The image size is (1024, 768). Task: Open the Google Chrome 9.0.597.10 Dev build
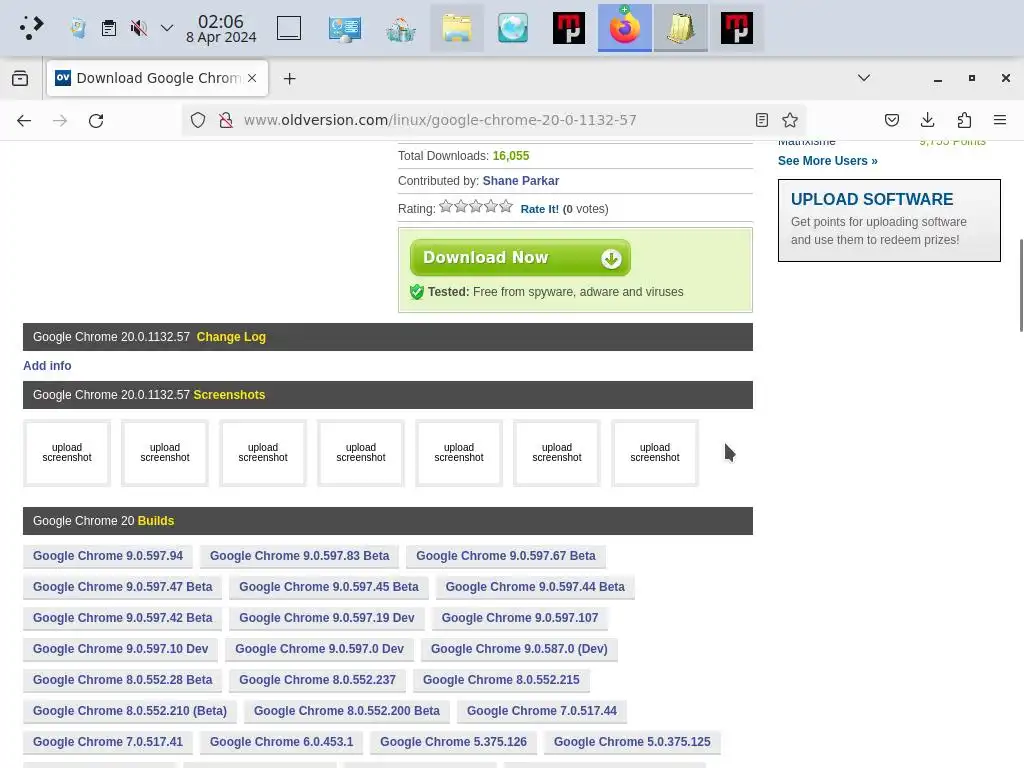coord(120,648)
